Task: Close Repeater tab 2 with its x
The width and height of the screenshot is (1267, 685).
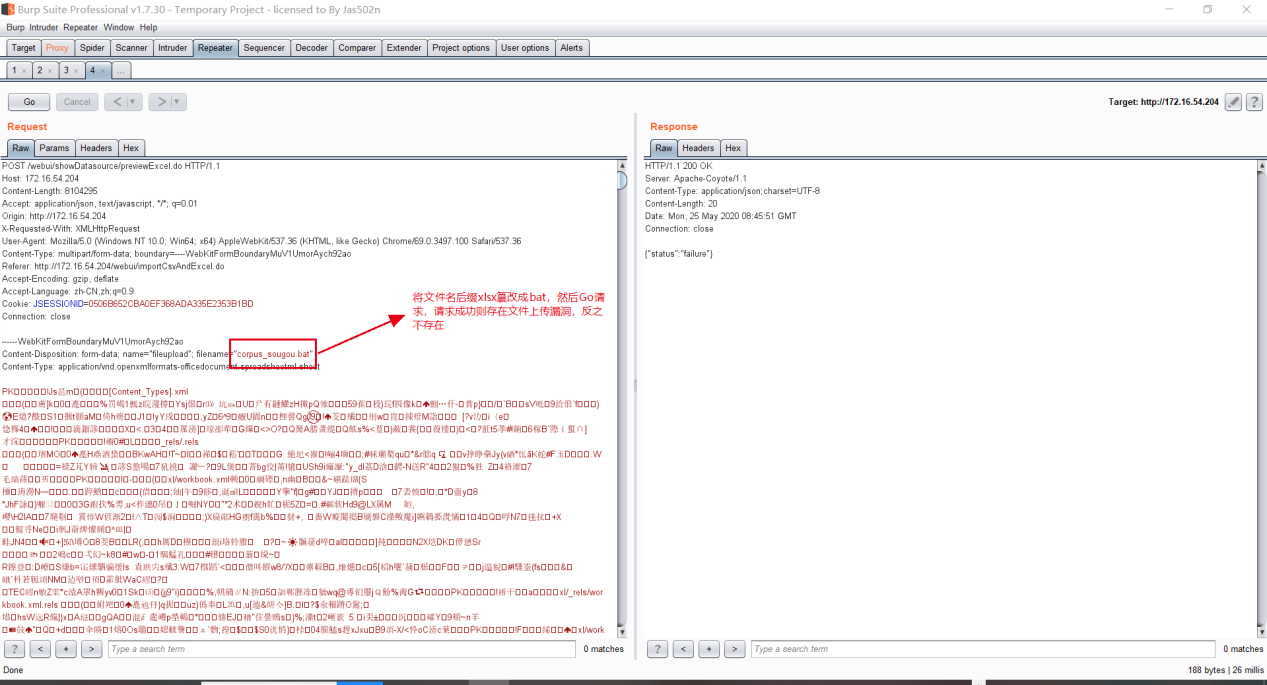Action: coord(49,71)
